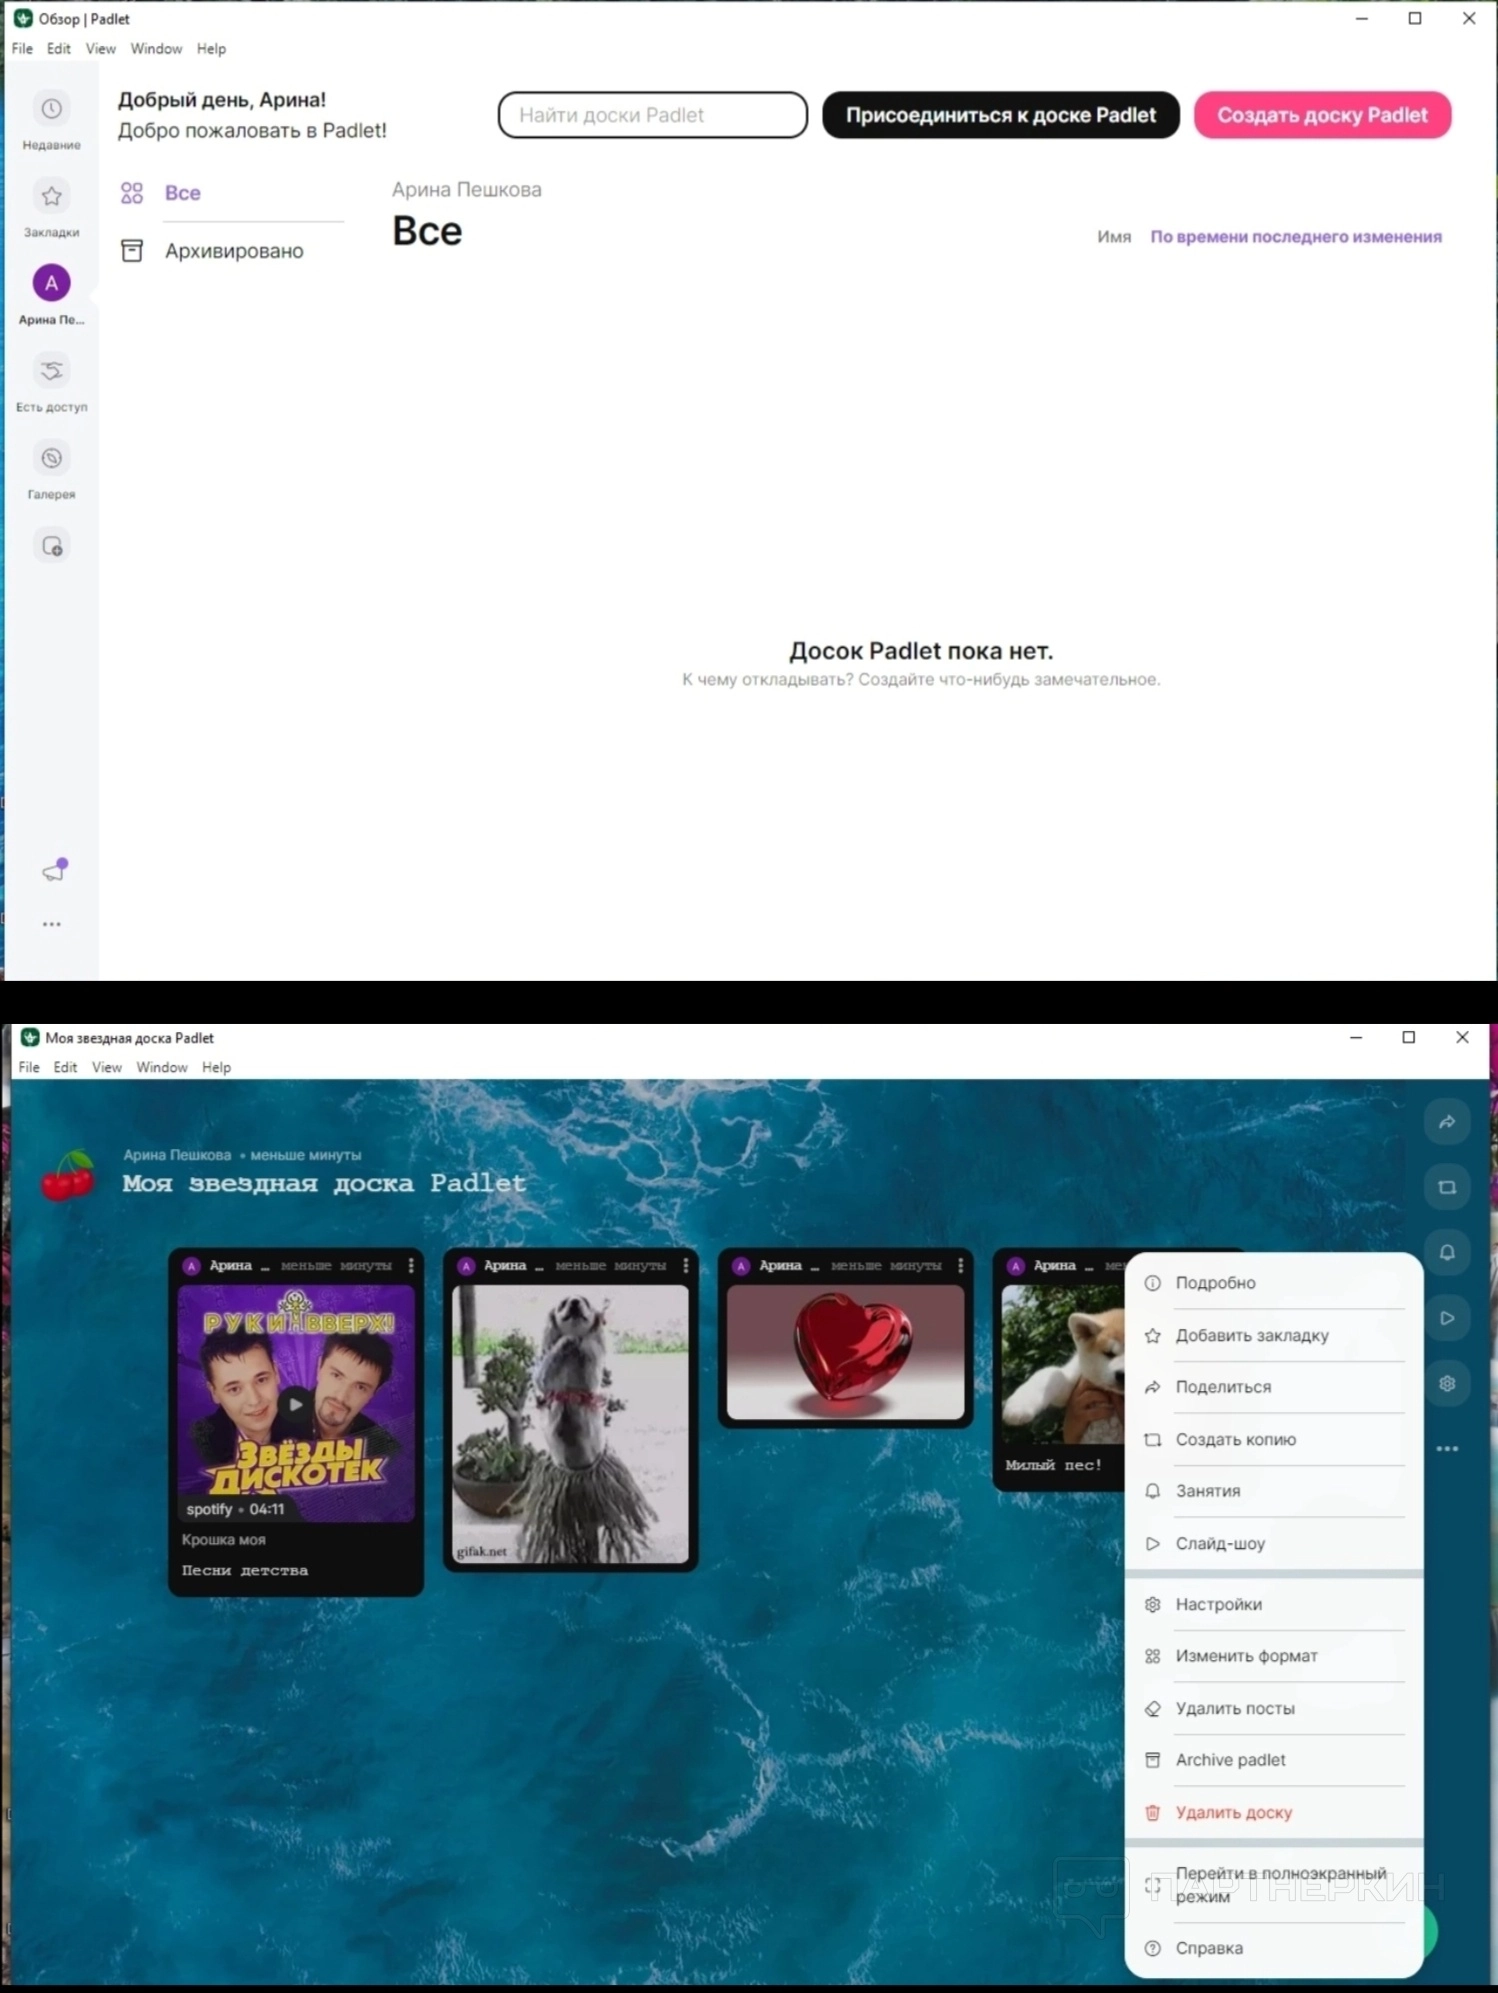Open File menu in the Обзор window
The height and width of the screenshot is (1993, 1498).
pyautogui.click(x=22, y=48)
